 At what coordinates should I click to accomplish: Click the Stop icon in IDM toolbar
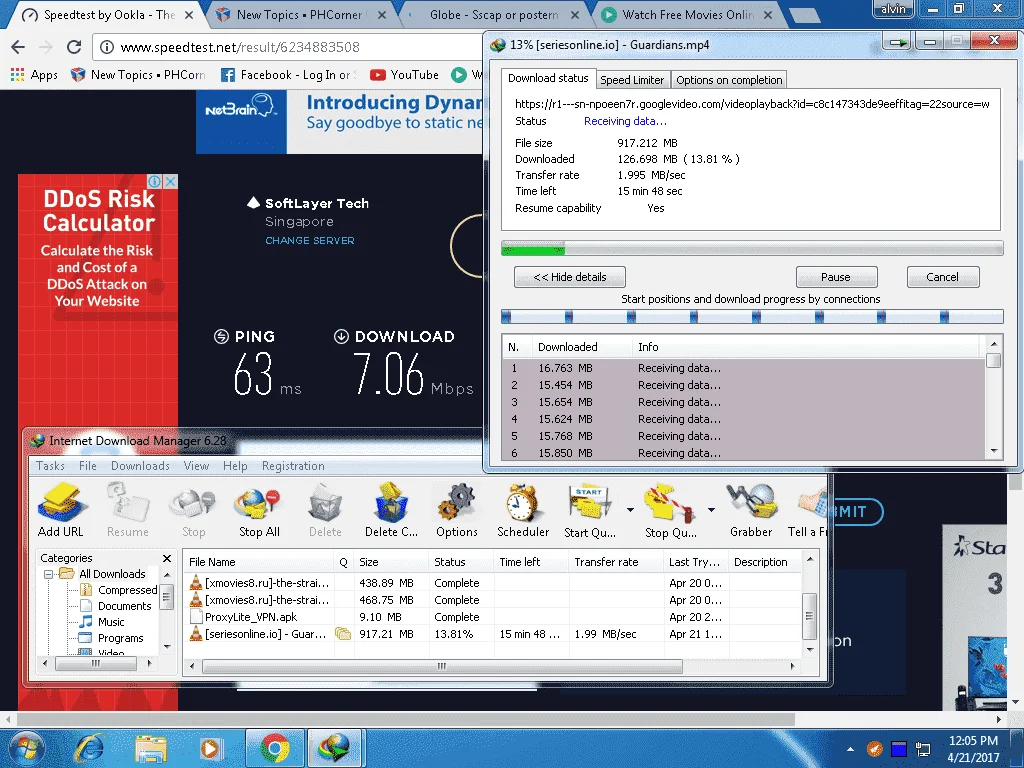click(193, 509)
